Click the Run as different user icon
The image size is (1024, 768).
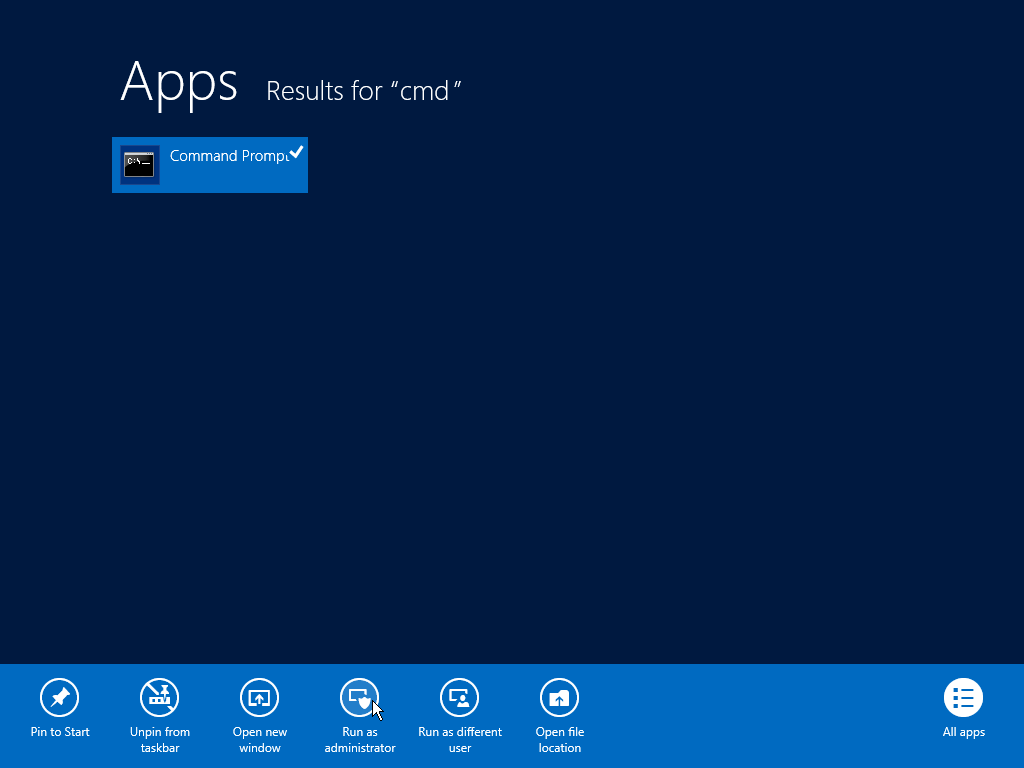[460, 697]
